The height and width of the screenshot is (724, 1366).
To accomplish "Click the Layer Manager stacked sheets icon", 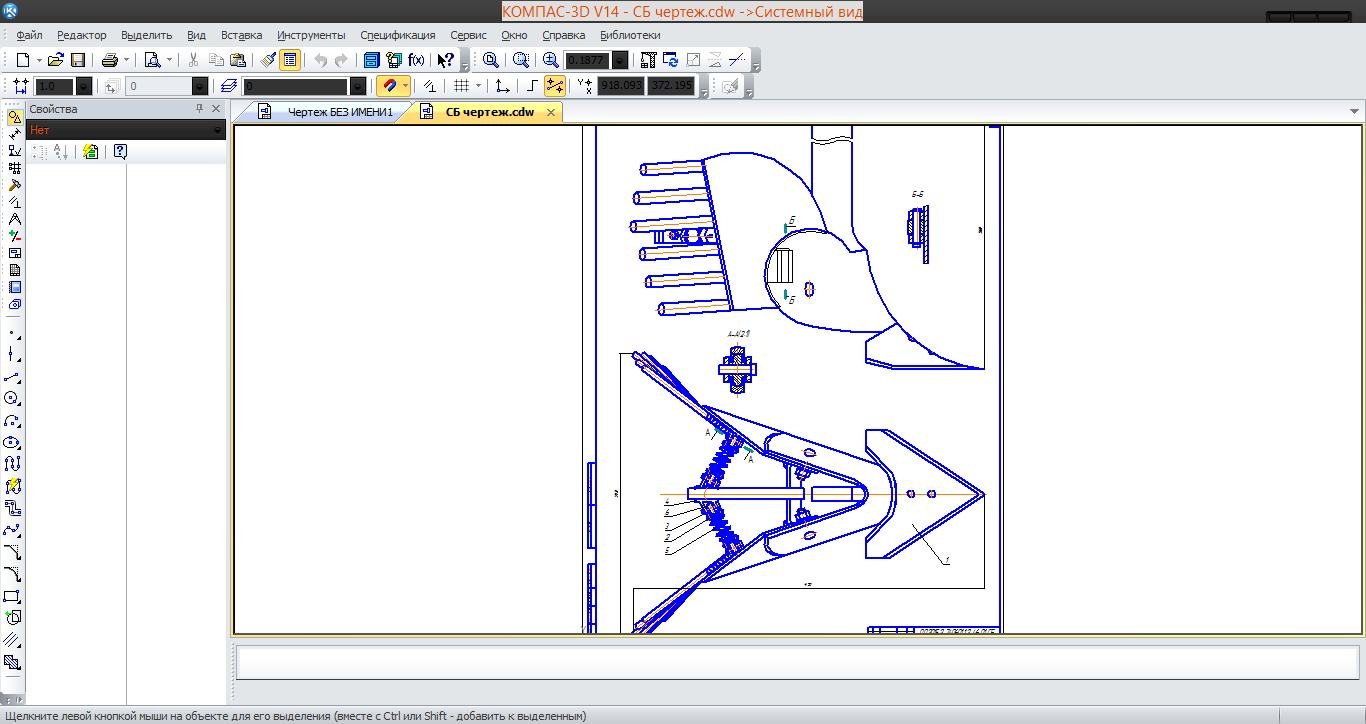I will coord(229,87).
